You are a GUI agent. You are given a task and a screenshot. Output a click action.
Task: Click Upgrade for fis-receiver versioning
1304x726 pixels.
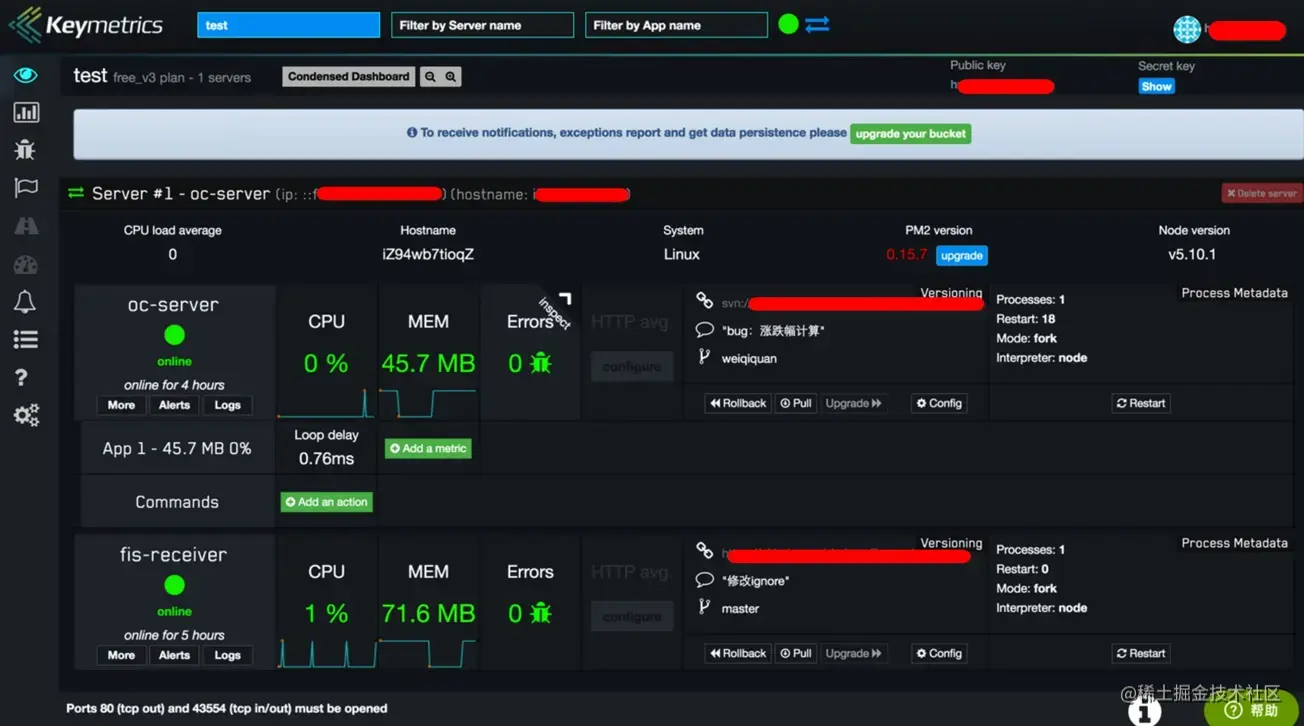(x=853, y=653)
